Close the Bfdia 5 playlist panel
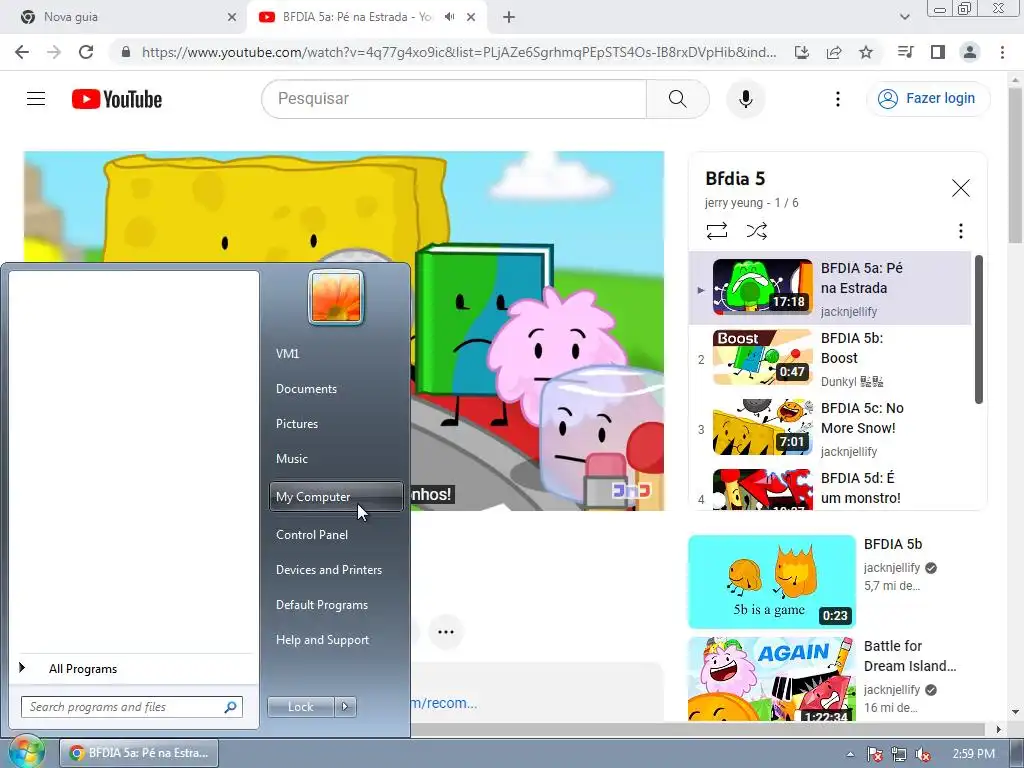Image resolution: width=1024 pixels, height=768 pixels. [960, 188]
